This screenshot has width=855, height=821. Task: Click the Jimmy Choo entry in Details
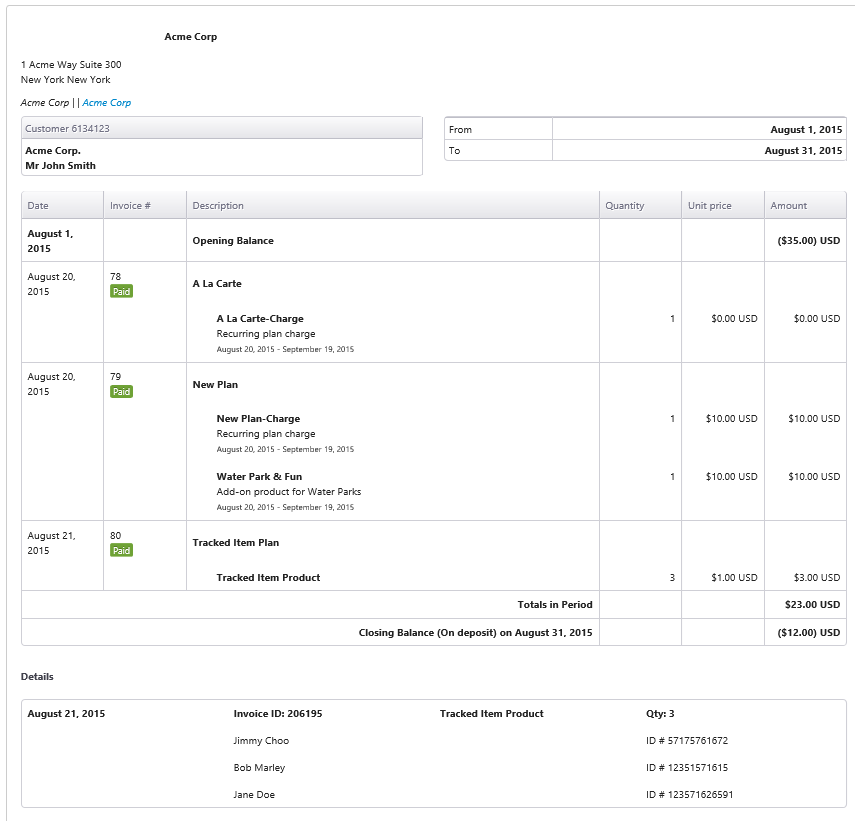(x=261, y=740)
